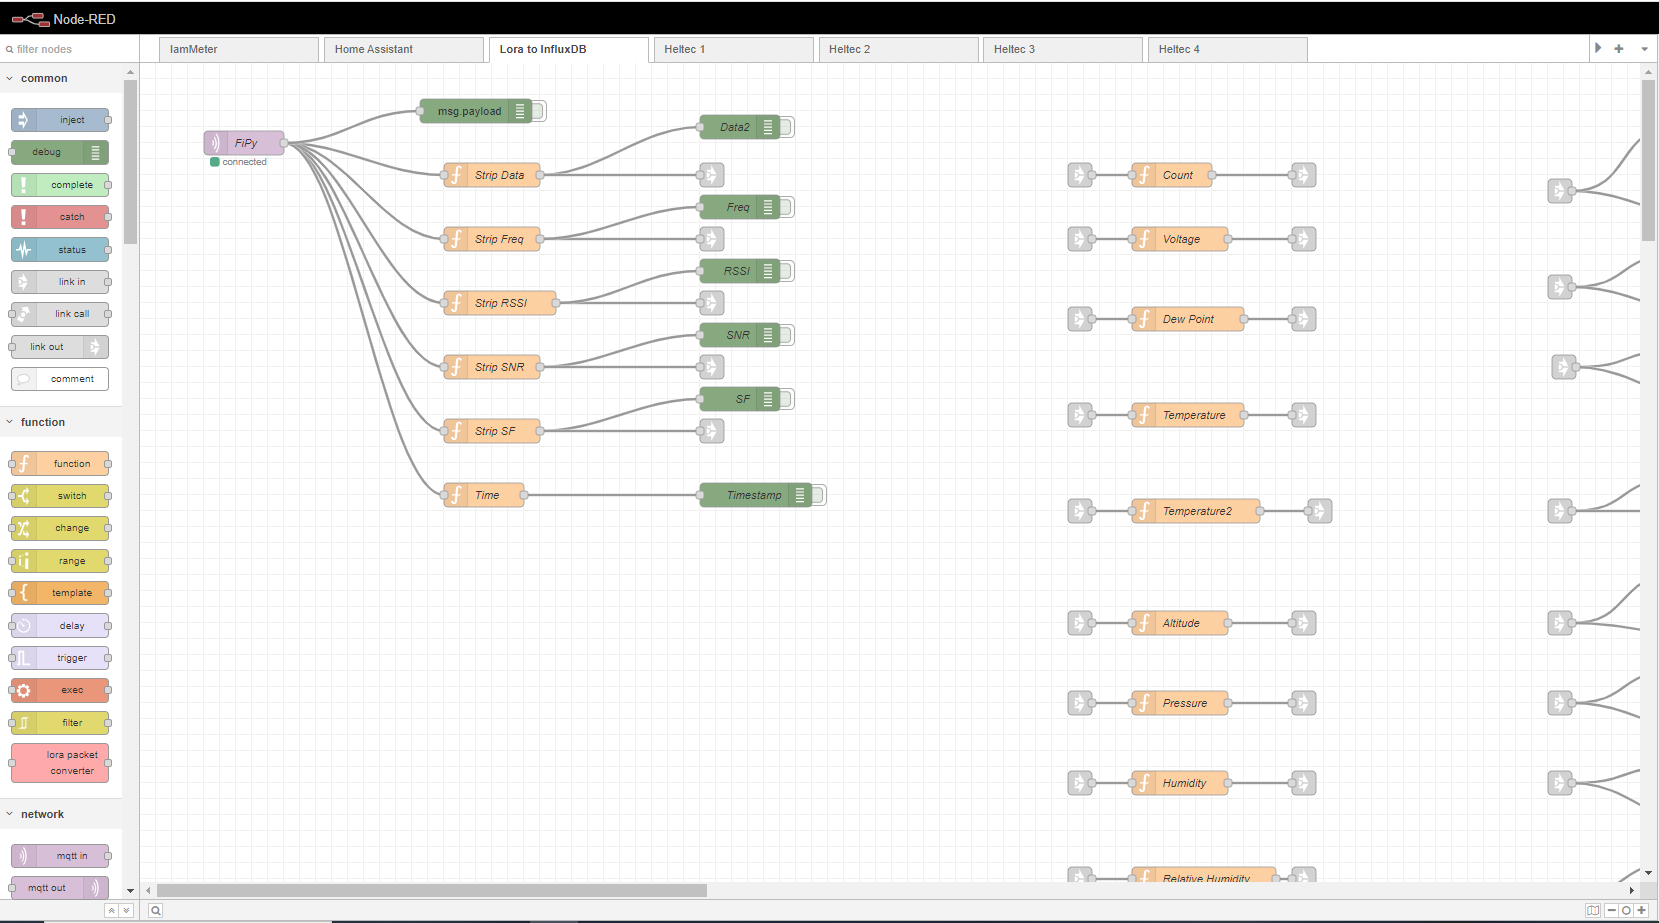1659x923 pixels.
Task: Click the workspace horizontal scrollbar
Action: pos(432,890)
